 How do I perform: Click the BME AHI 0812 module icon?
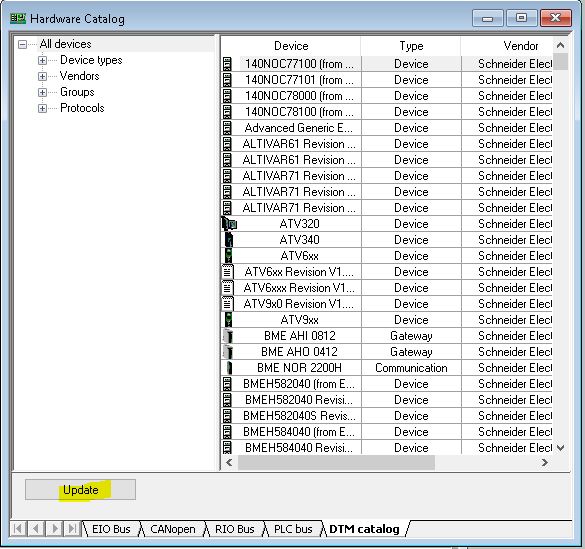tap(228, 336)
